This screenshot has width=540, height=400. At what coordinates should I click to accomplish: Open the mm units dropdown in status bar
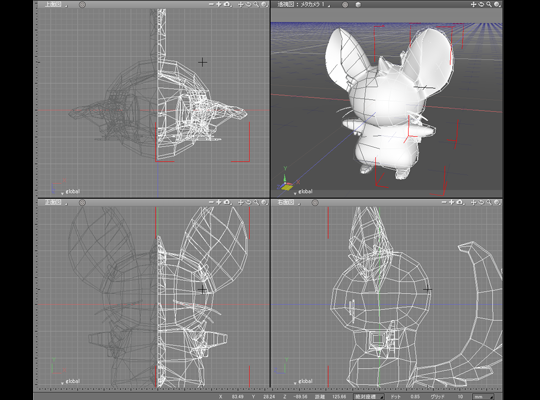482,397
